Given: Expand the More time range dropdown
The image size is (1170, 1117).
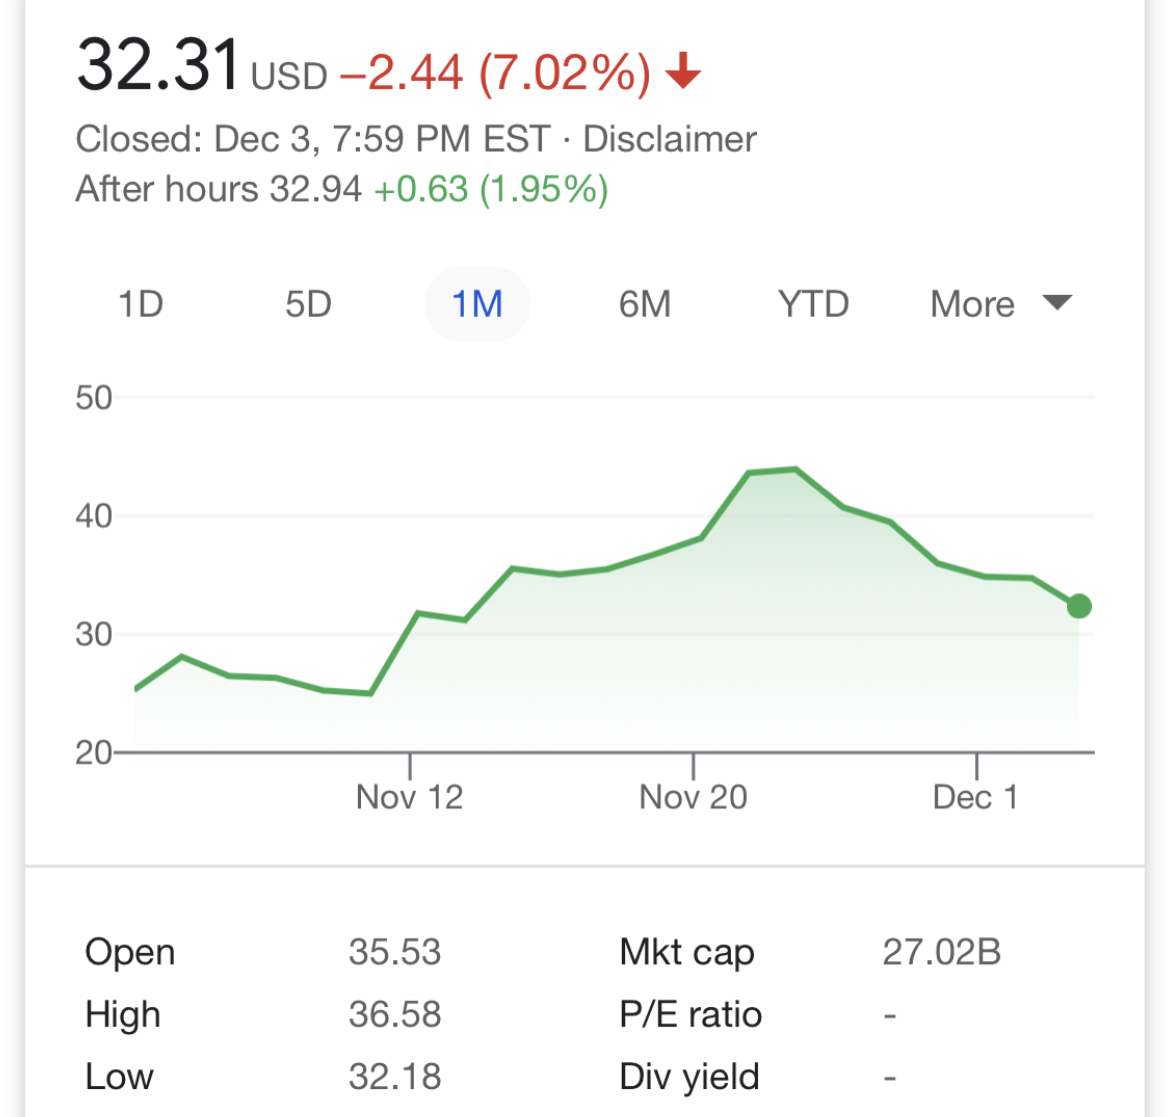Looking at the screenshot, I should [1000, 304].
